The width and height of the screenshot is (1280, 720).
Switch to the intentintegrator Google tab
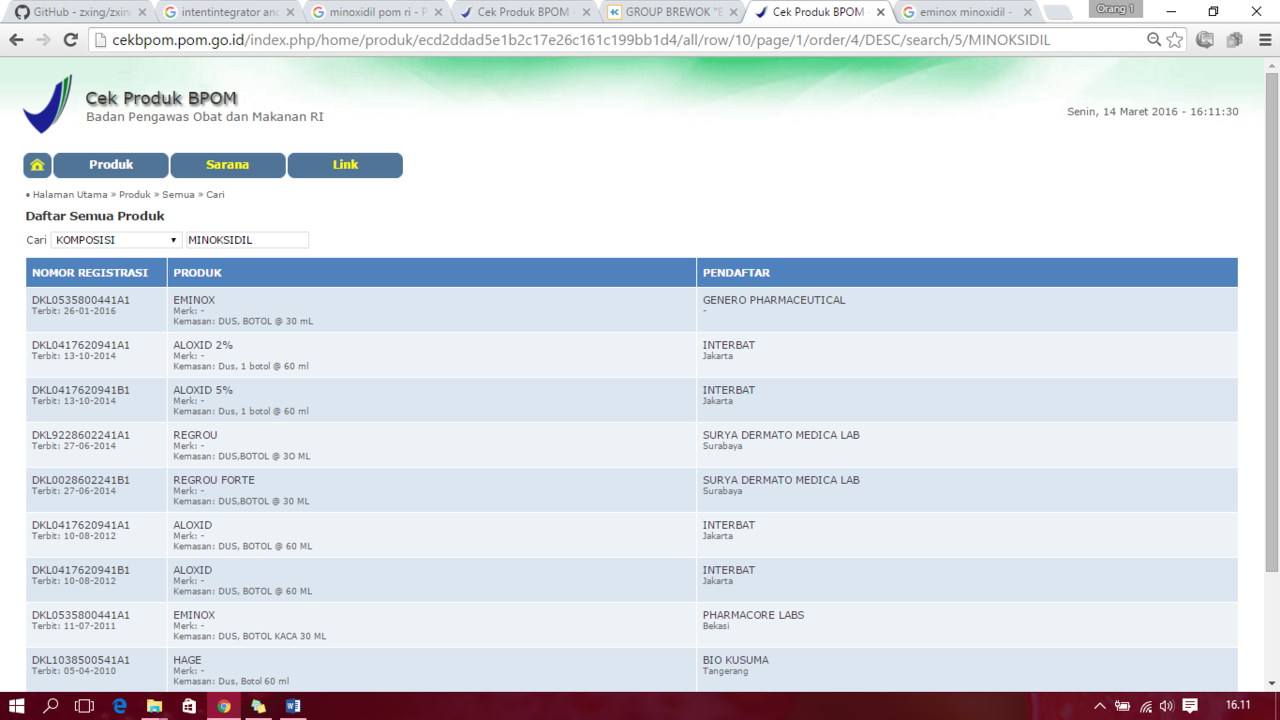coord(228,12)
